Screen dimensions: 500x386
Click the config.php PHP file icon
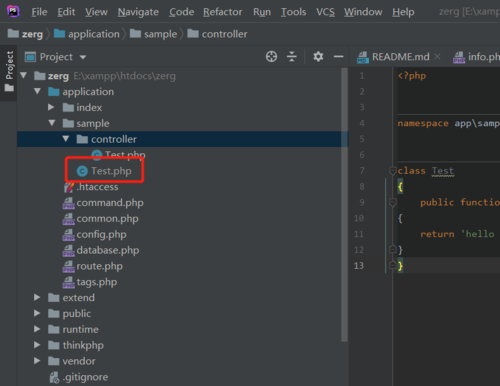coord(69,234)
